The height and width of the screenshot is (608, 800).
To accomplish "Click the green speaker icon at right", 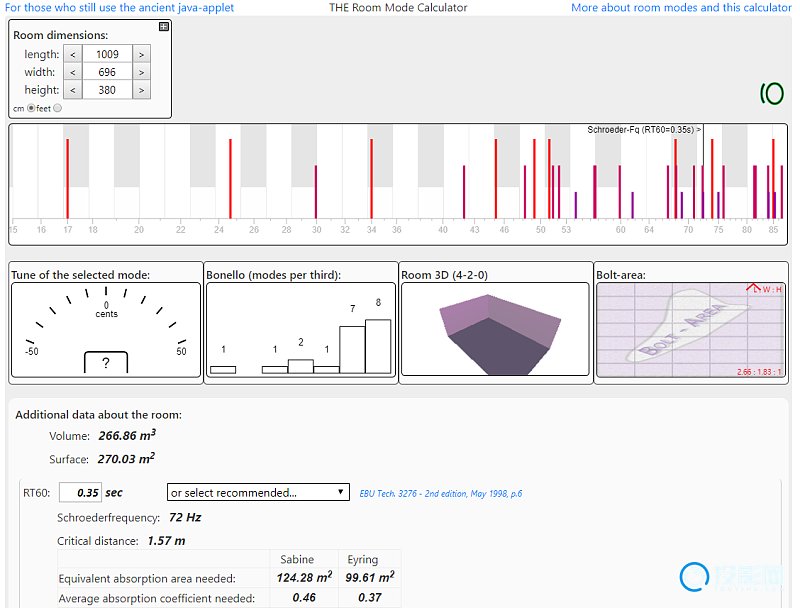I will [771, 93].
